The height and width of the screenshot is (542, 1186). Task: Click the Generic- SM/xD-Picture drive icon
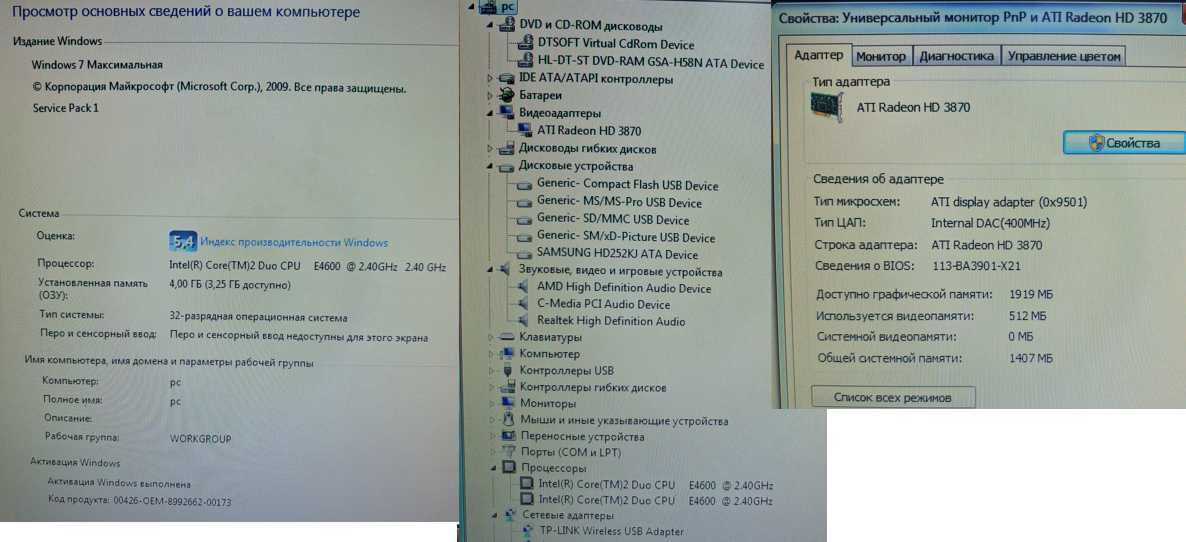pyautogui.click(x=524, y=237)
